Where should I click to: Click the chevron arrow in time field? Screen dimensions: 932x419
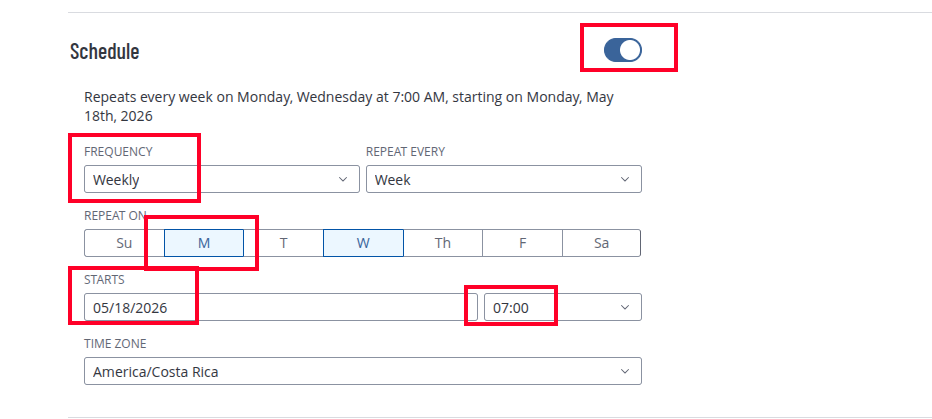[624, 307]
